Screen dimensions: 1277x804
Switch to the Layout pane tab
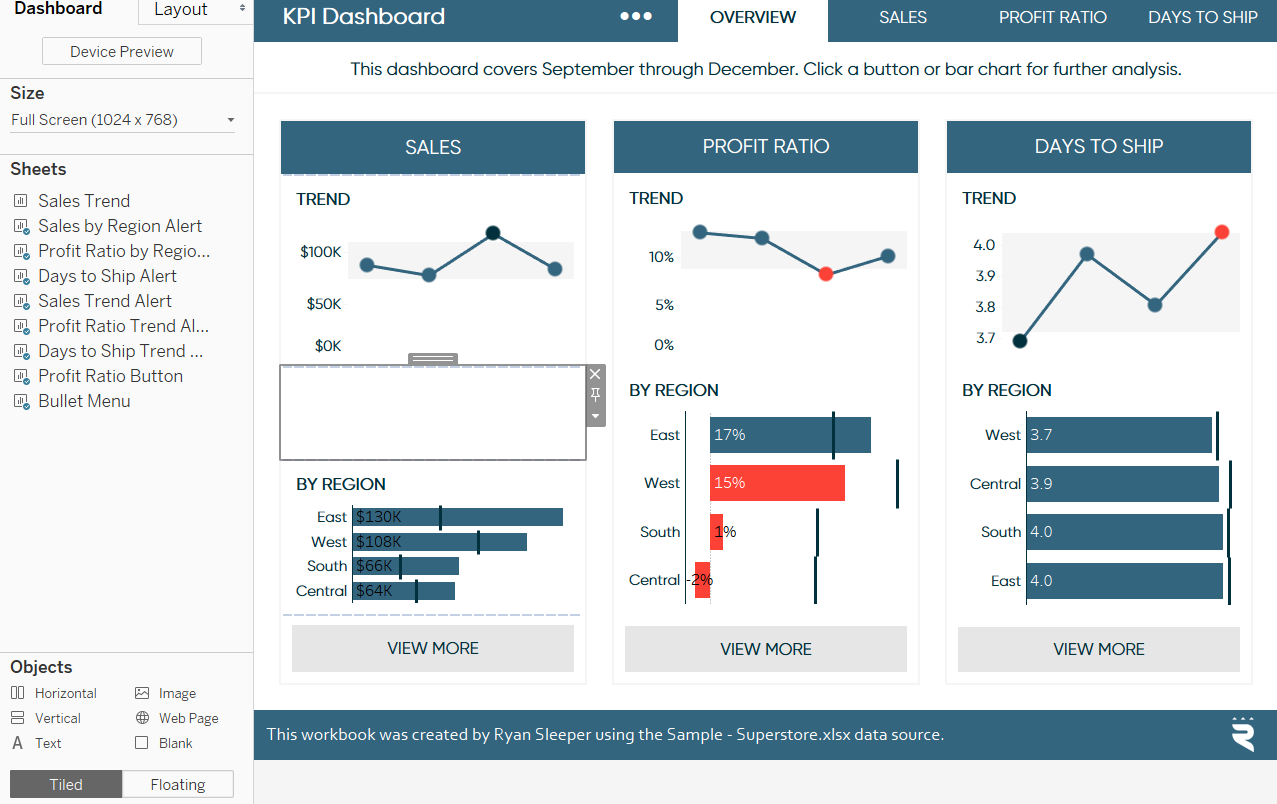(x=193, y=10)
